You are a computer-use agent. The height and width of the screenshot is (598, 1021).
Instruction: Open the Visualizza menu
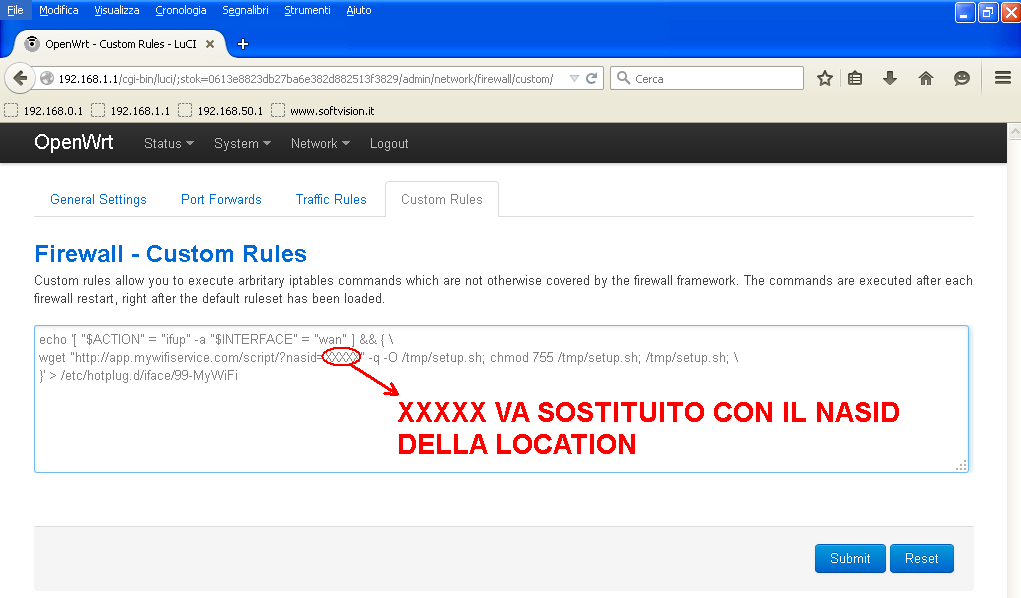tap(117, 10)
